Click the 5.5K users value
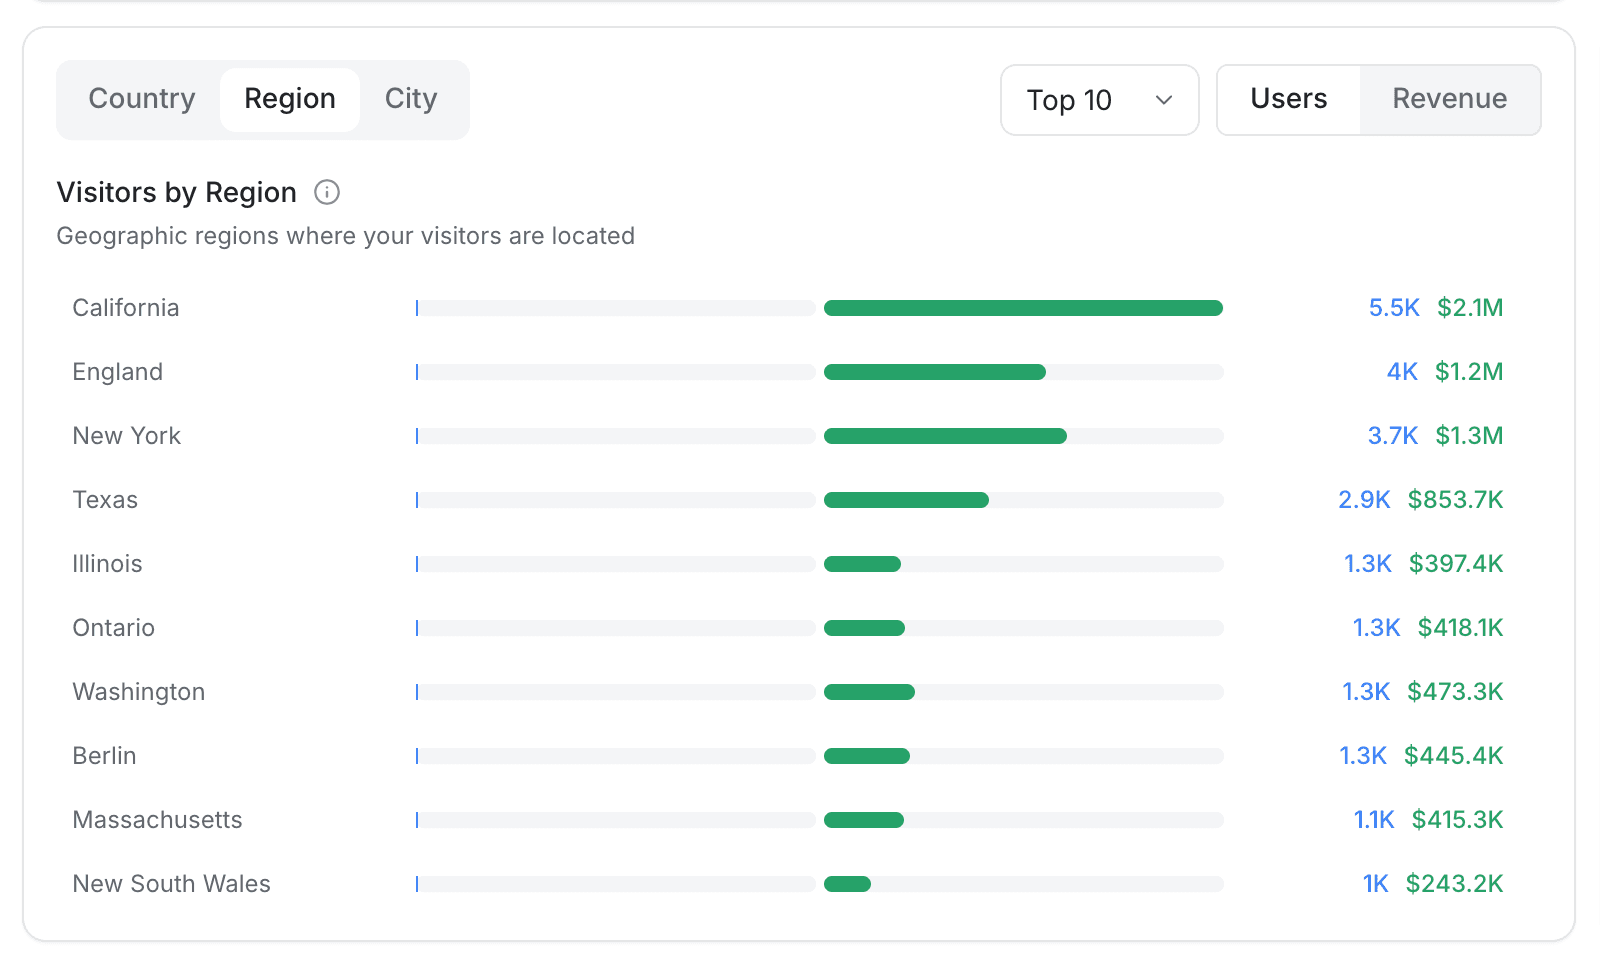 click(x=1394, y=308)
